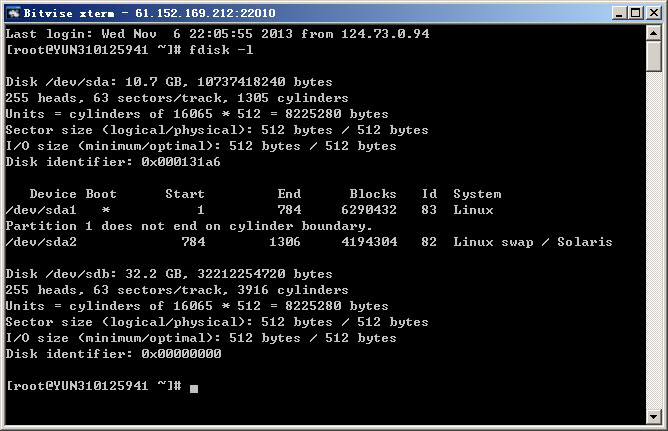Click the '/dev/sda1' device name
This screenshot has width=668, height=431.
41,210
